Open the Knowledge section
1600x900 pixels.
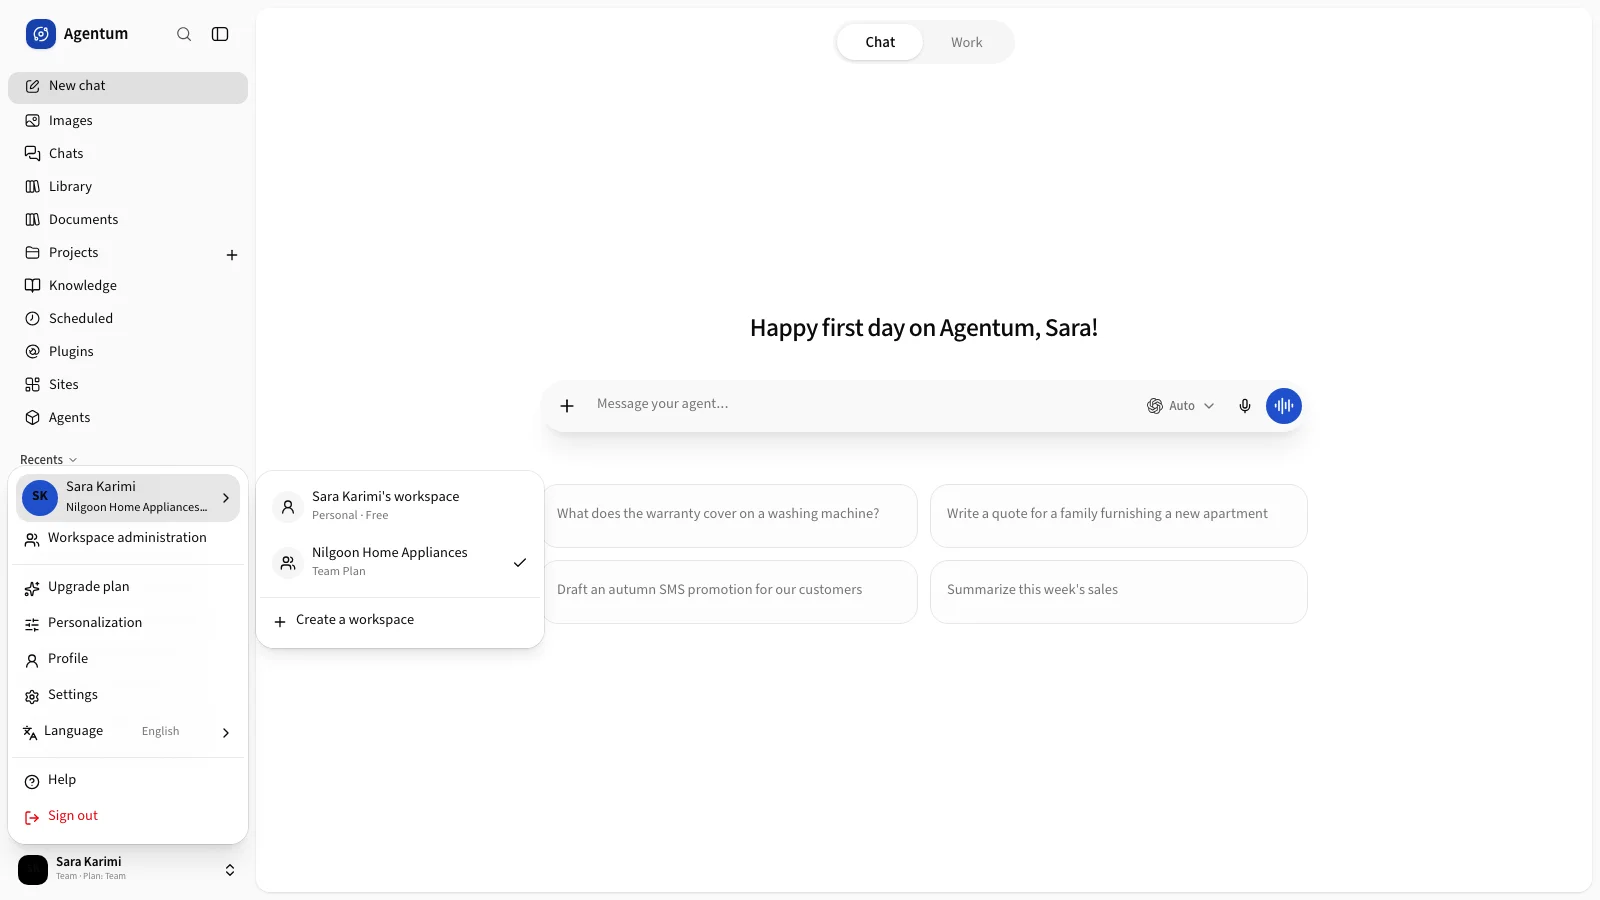click(x=128, y=286)
